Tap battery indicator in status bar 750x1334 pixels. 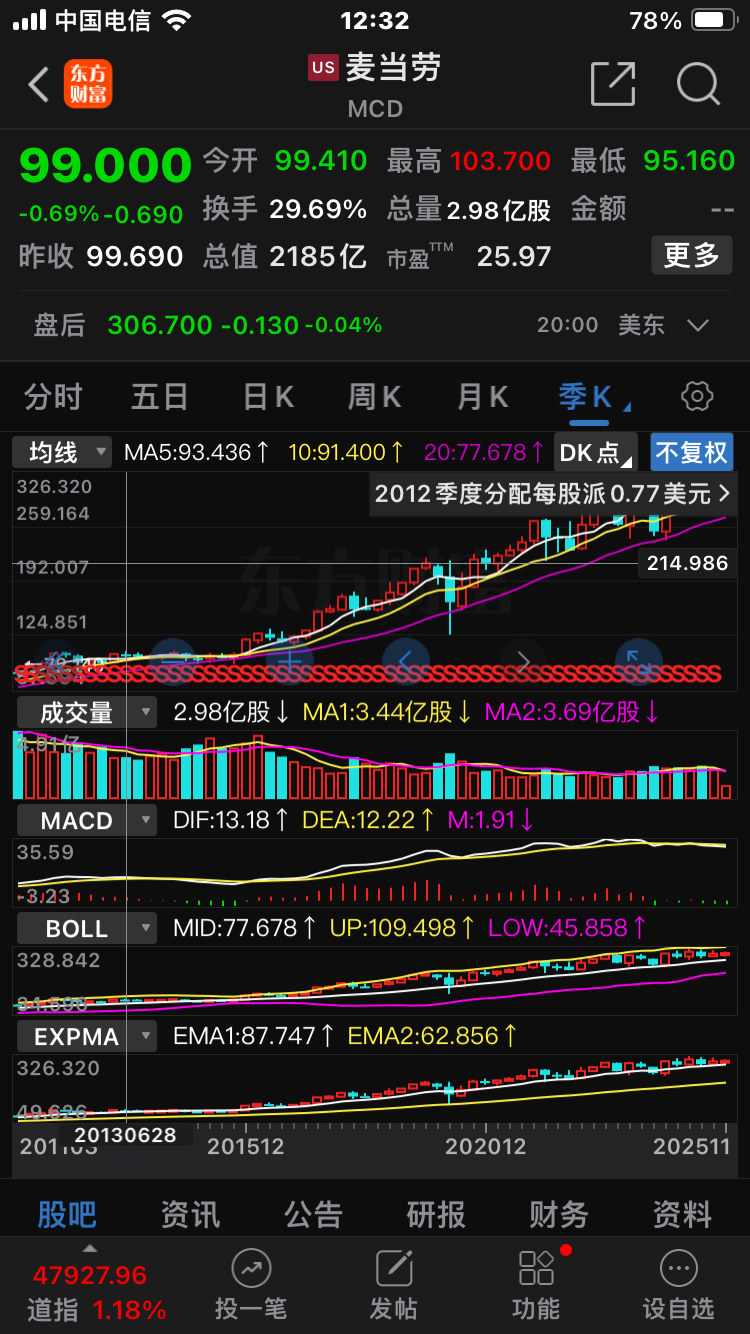coord(715,20)
